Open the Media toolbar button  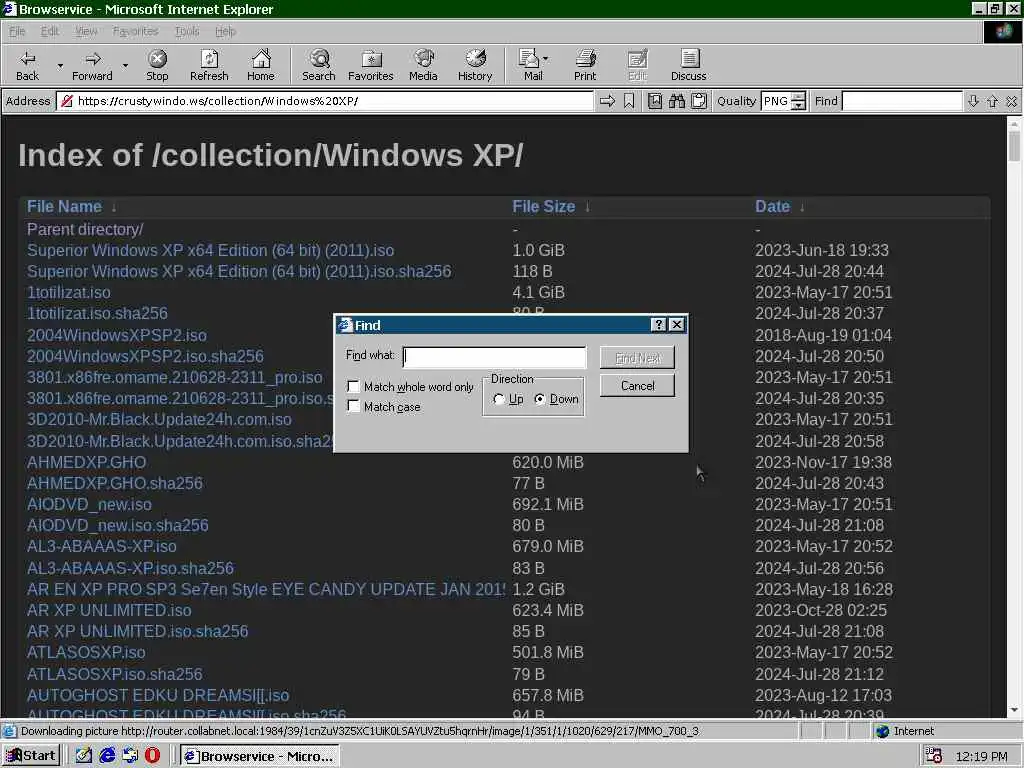[x=423, y=65]
